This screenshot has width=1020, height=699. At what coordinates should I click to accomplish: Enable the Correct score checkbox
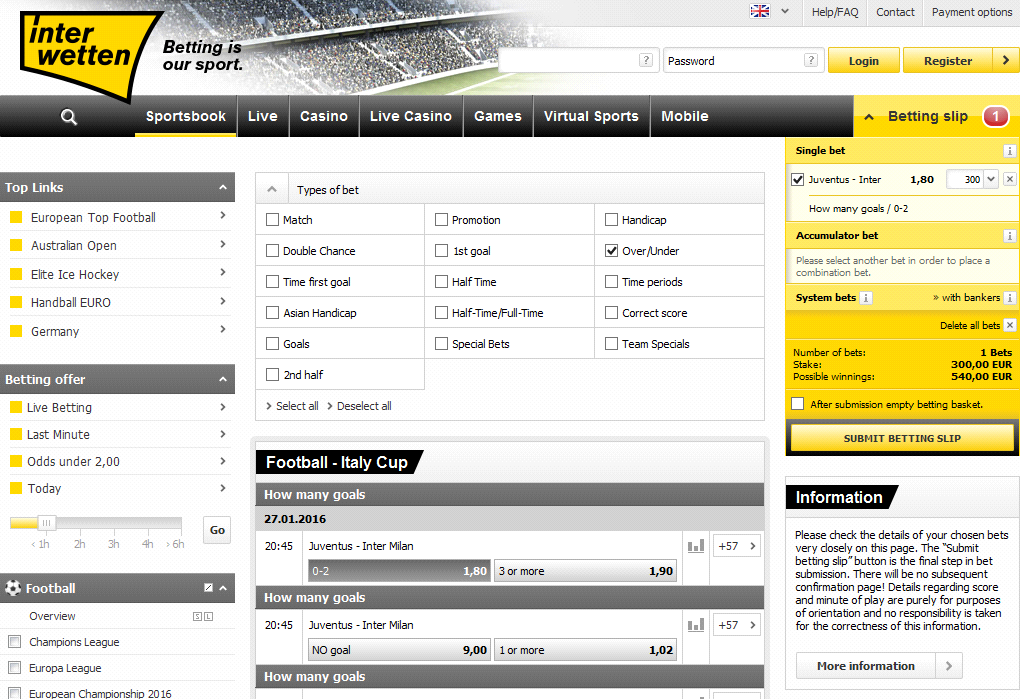coord(611,313)
